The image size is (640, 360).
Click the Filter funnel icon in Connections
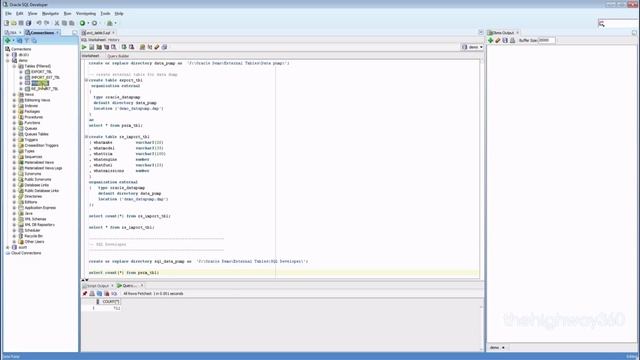tap(27, 40)
